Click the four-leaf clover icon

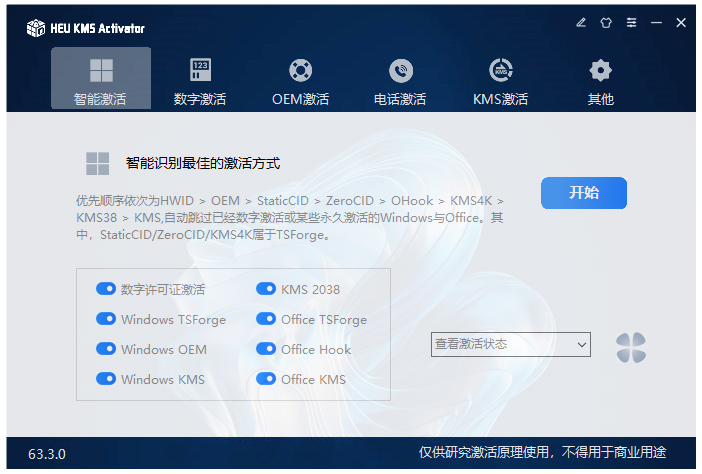631,347
